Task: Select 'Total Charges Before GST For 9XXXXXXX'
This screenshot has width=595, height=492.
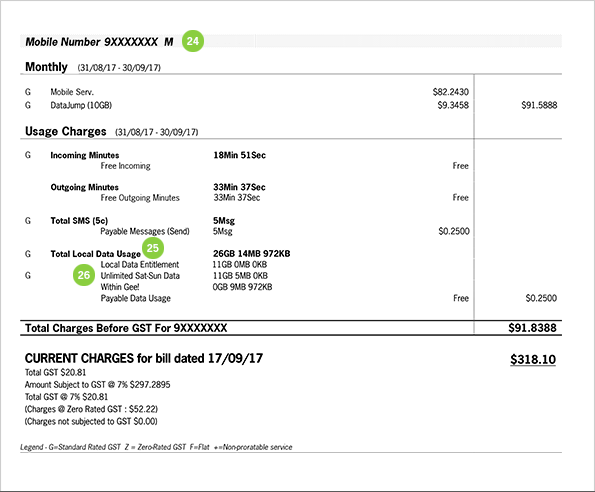Action: (126, 328)
